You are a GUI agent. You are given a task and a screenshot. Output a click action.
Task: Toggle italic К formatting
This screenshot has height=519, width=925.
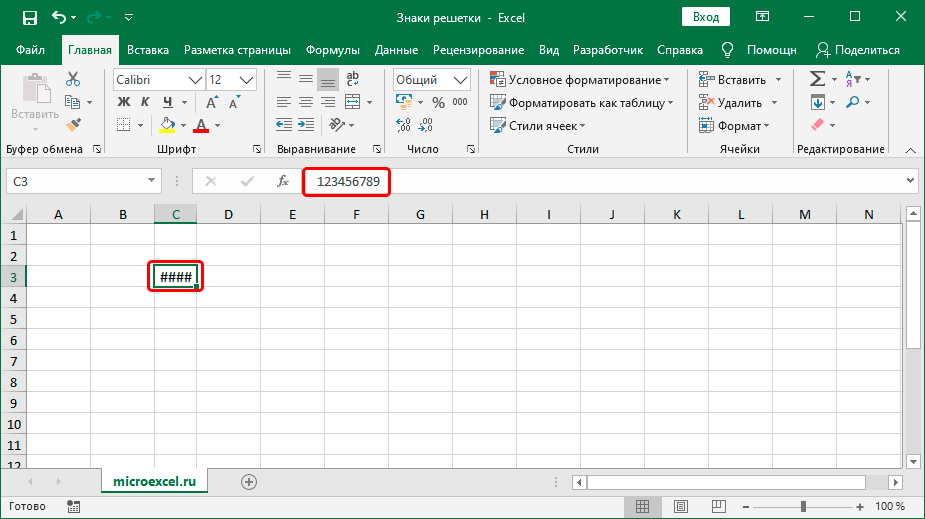pos(146,102)
